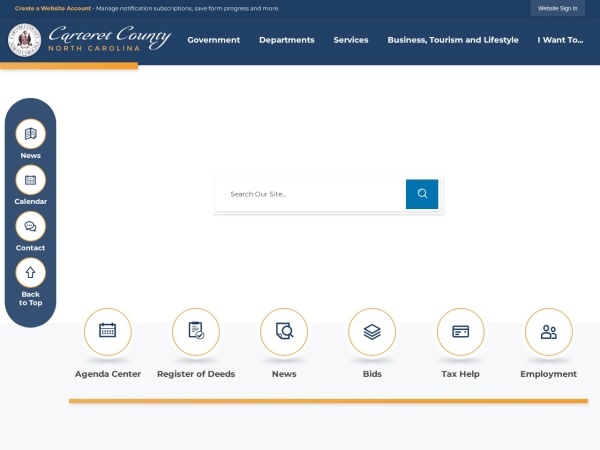Open Business, Tourism and Lifestyle menu
This screenshot has width=600, height=450.
click(x=453, y=40)
